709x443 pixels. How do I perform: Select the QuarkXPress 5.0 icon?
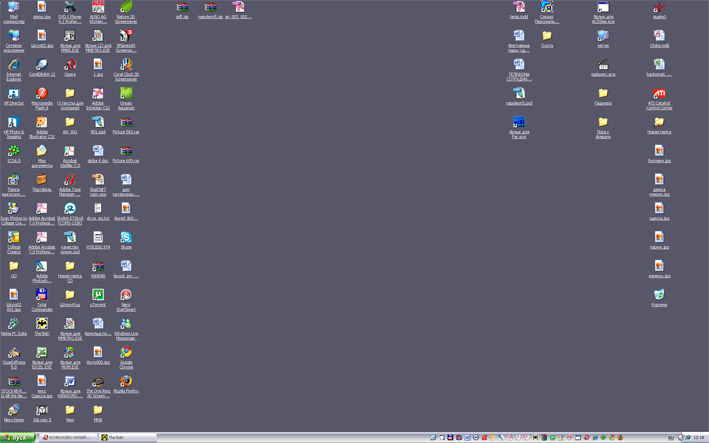point(14,353)
